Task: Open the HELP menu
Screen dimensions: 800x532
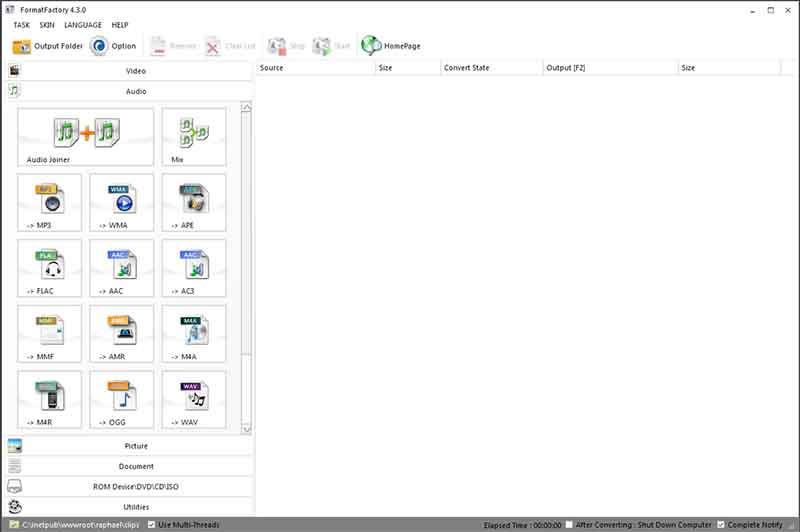Action: tap(120, 25)
